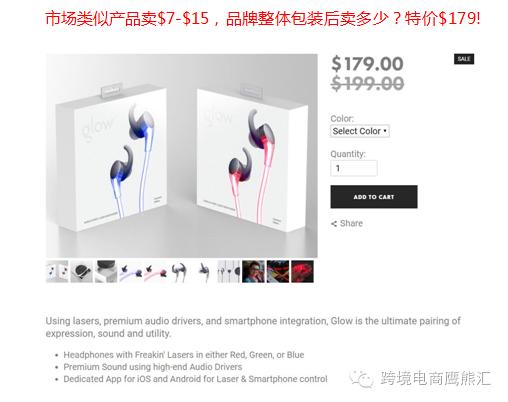Click the Quantity input field

[354, 168]
